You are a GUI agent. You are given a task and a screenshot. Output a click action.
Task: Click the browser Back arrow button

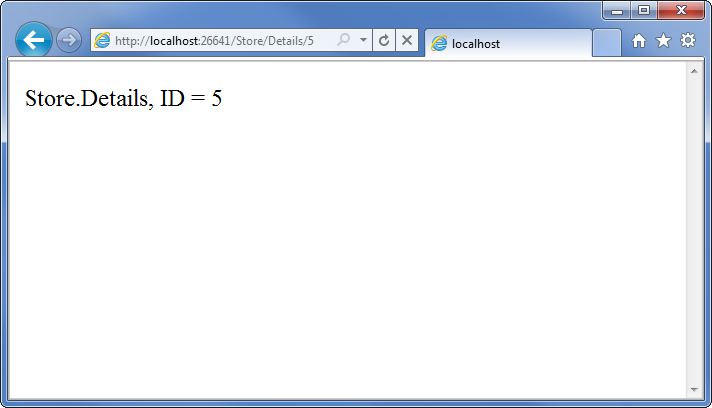[x=33, y=40]
